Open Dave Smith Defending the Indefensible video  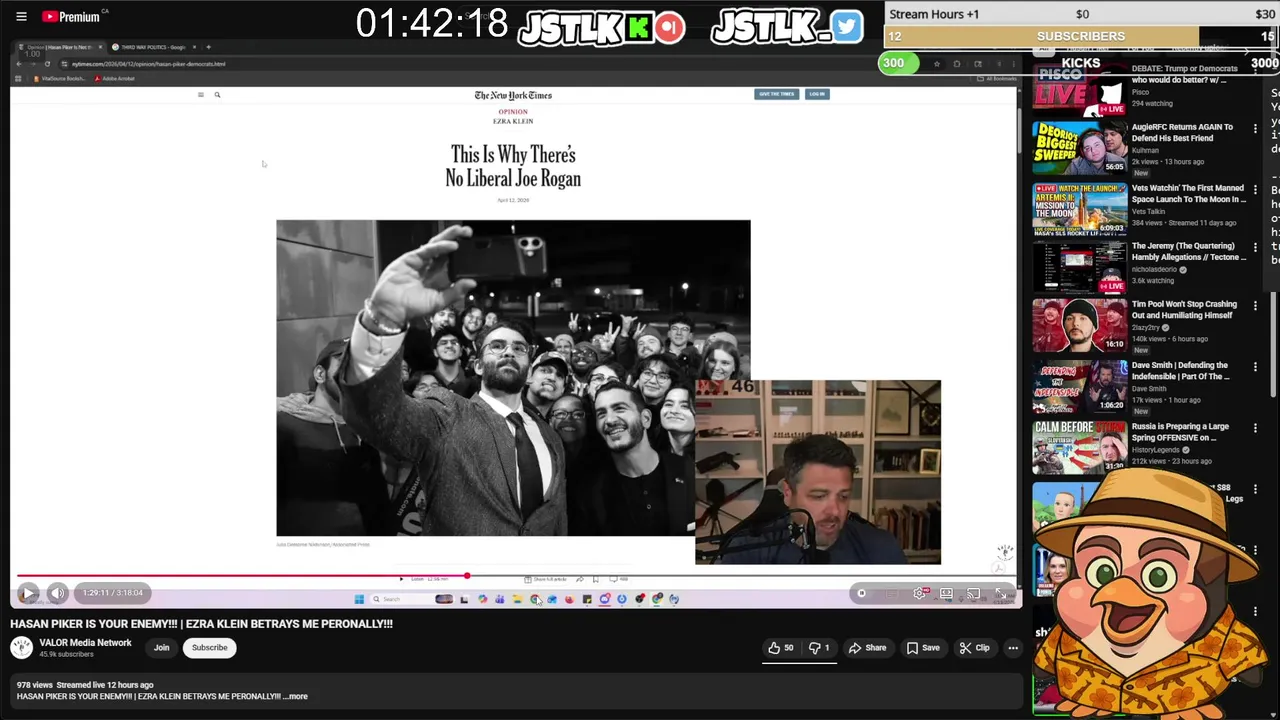click(1079, 386)
